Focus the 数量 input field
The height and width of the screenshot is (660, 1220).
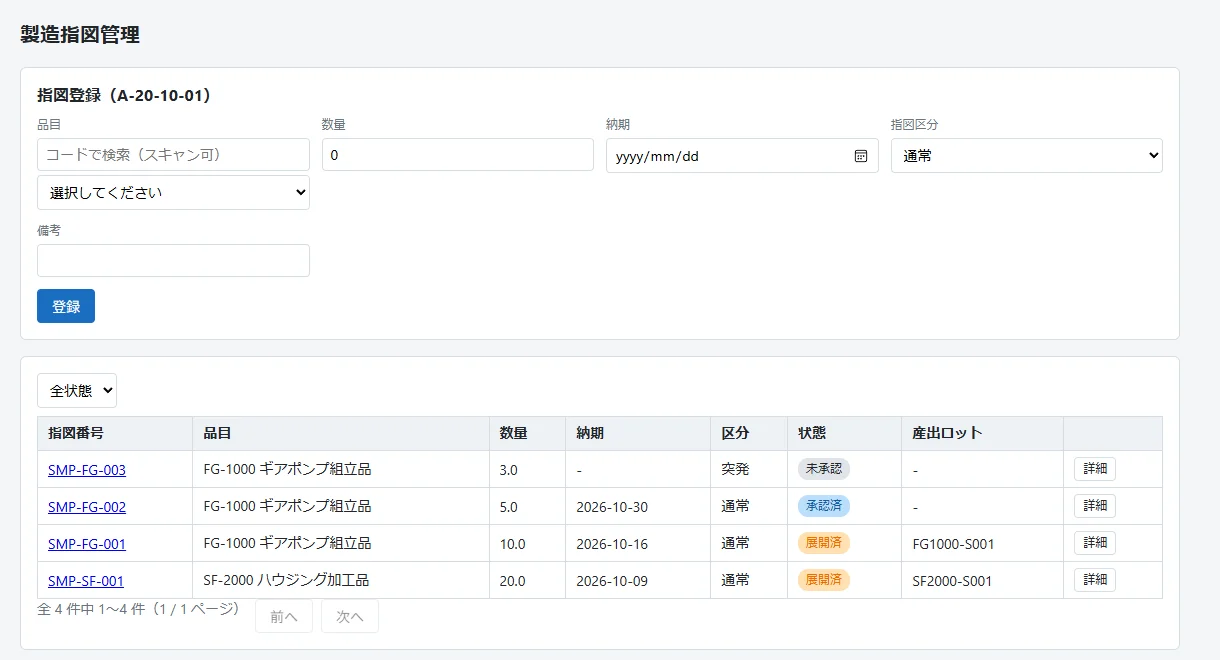[458, 155]
